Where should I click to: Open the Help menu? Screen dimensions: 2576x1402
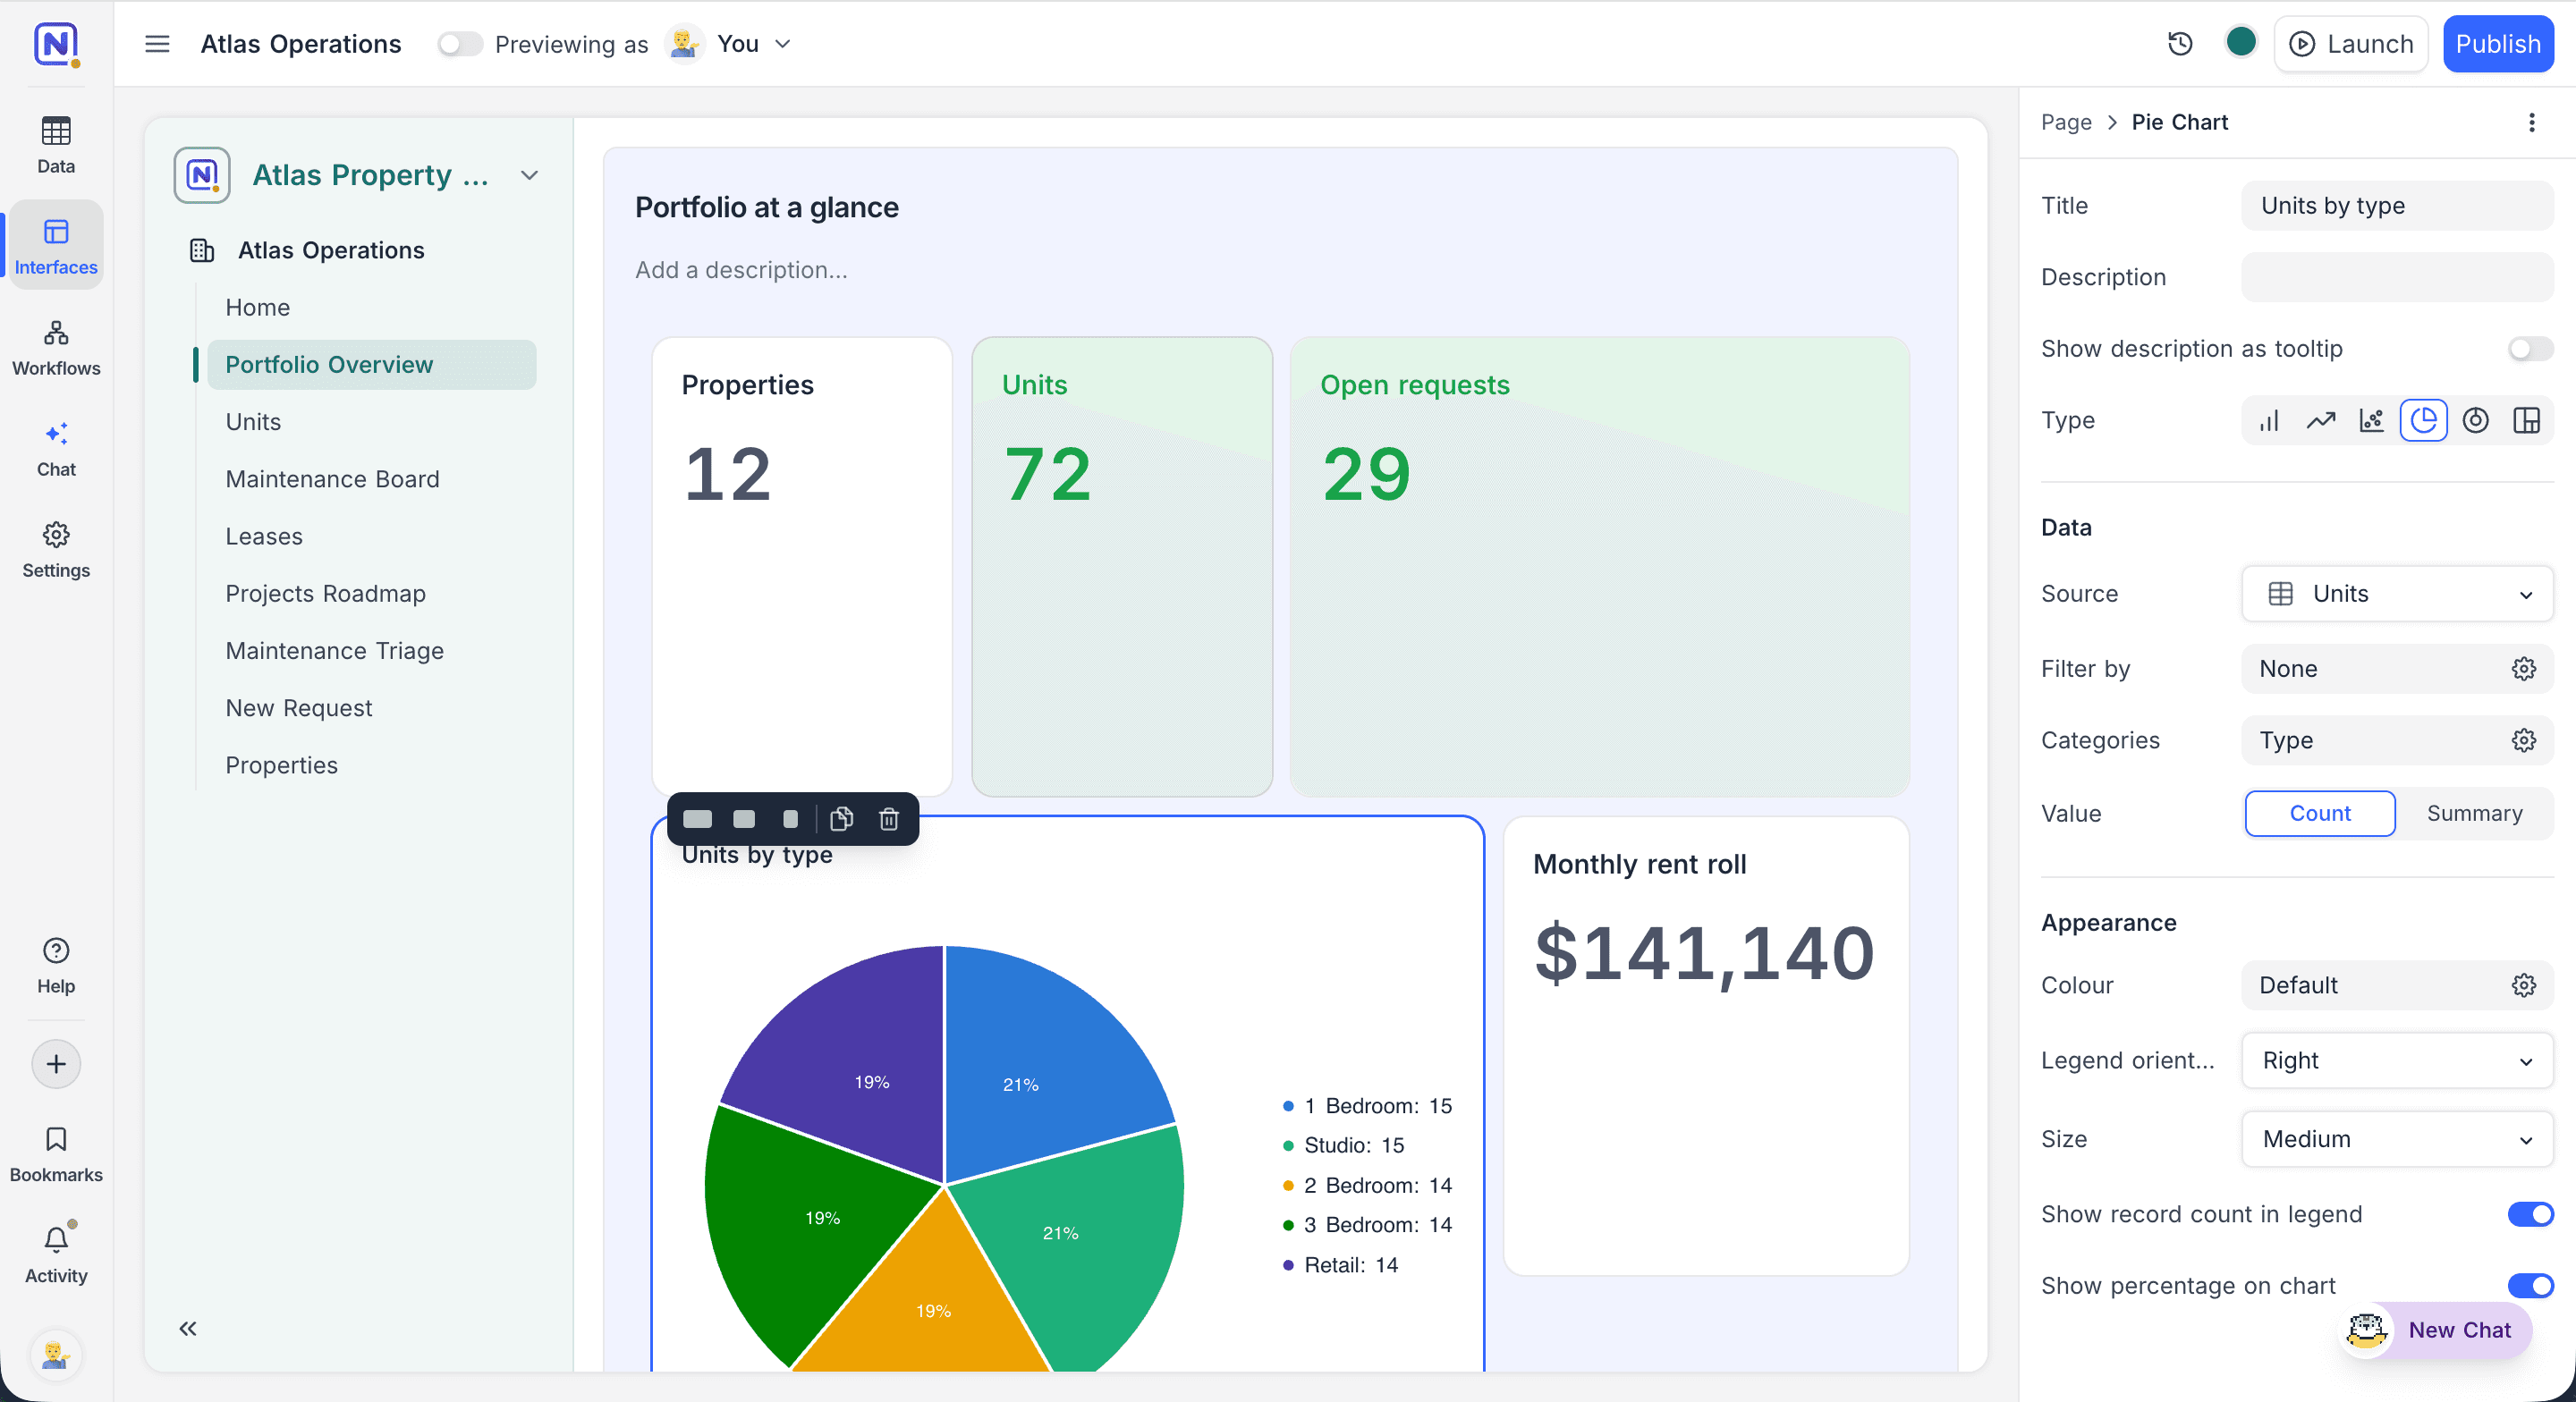[56, 965]
